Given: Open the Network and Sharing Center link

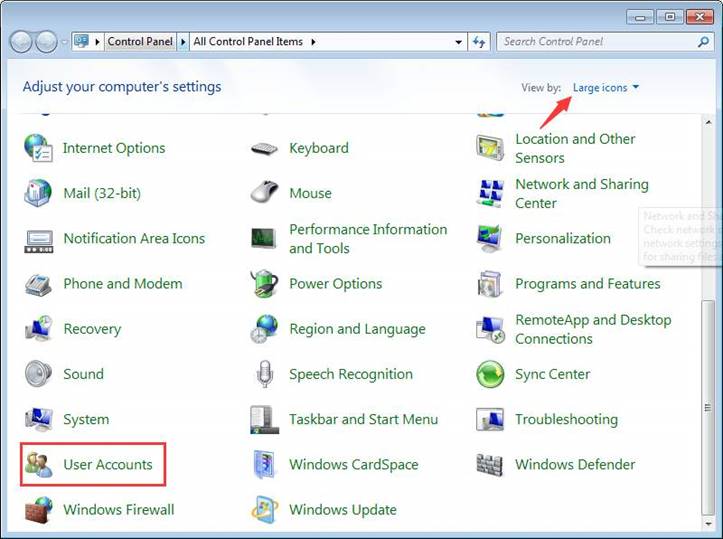Looking at the screenshot, I should point(582,194).
